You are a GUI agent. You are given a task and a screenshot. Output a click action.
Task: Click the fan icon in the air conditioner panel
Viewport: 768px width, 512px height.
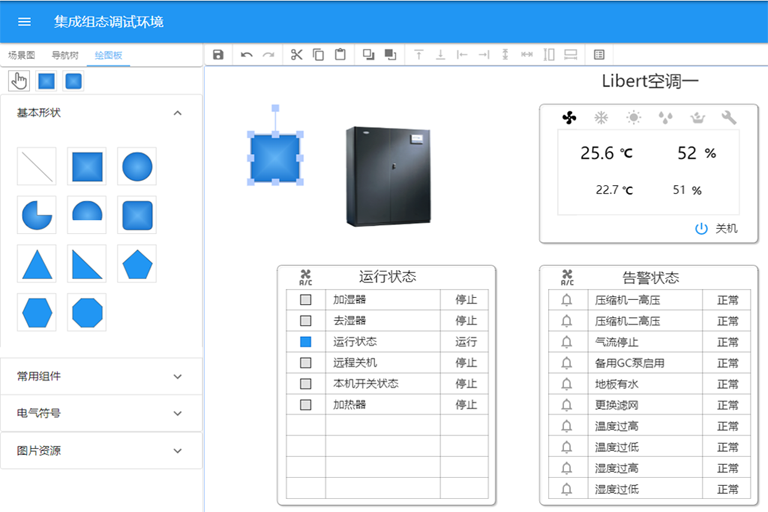click(569, 118)
